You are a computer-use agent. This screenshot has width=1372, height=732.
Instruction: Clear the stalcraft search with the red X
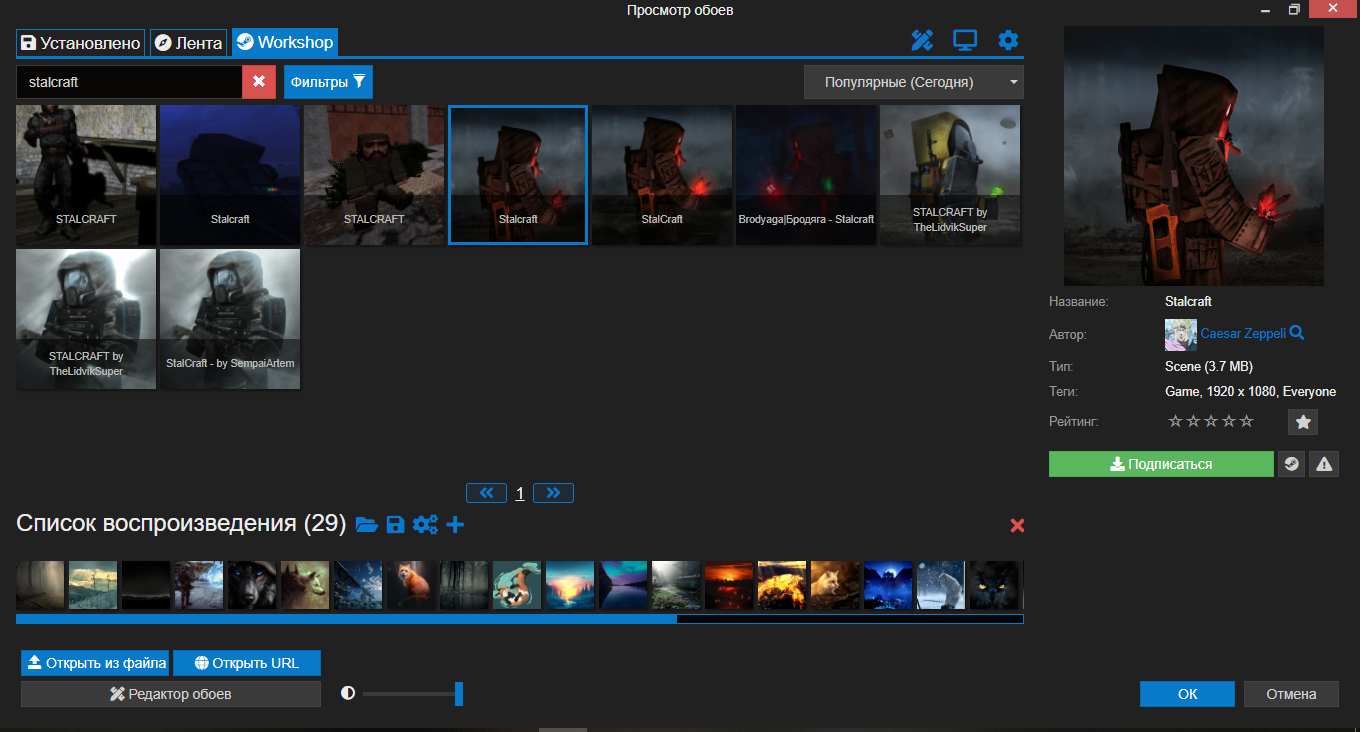coord(258,82)
